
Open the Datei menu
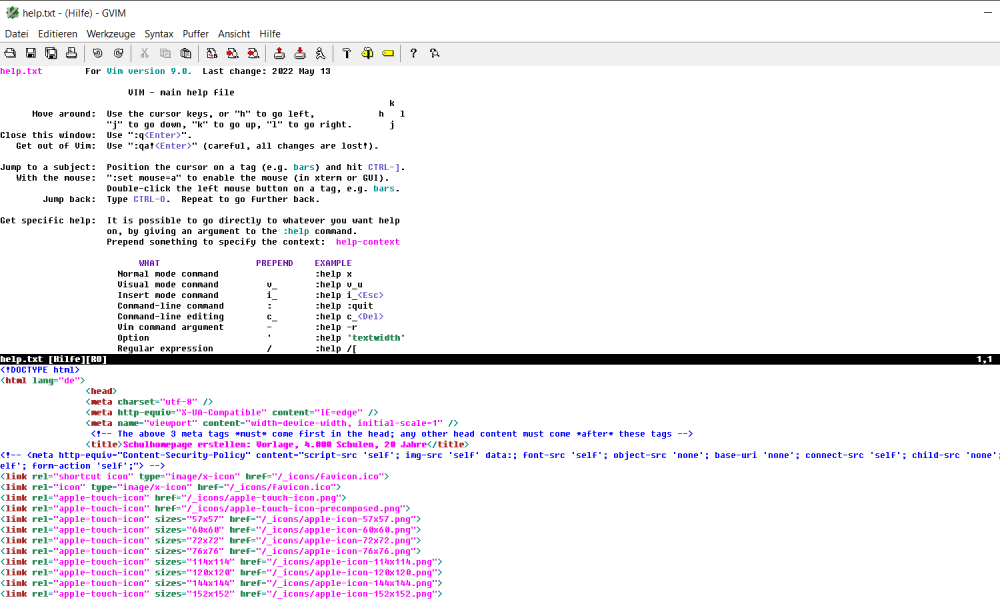pos(17,34)
